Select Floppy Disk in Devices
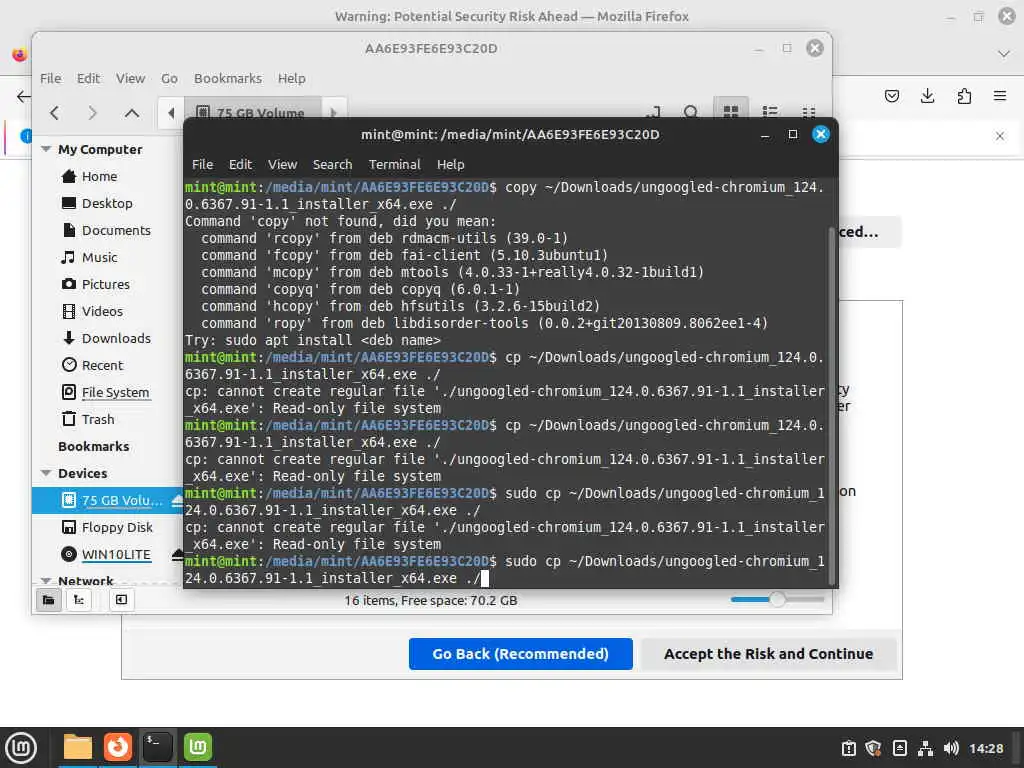 (x=117, y=527)
